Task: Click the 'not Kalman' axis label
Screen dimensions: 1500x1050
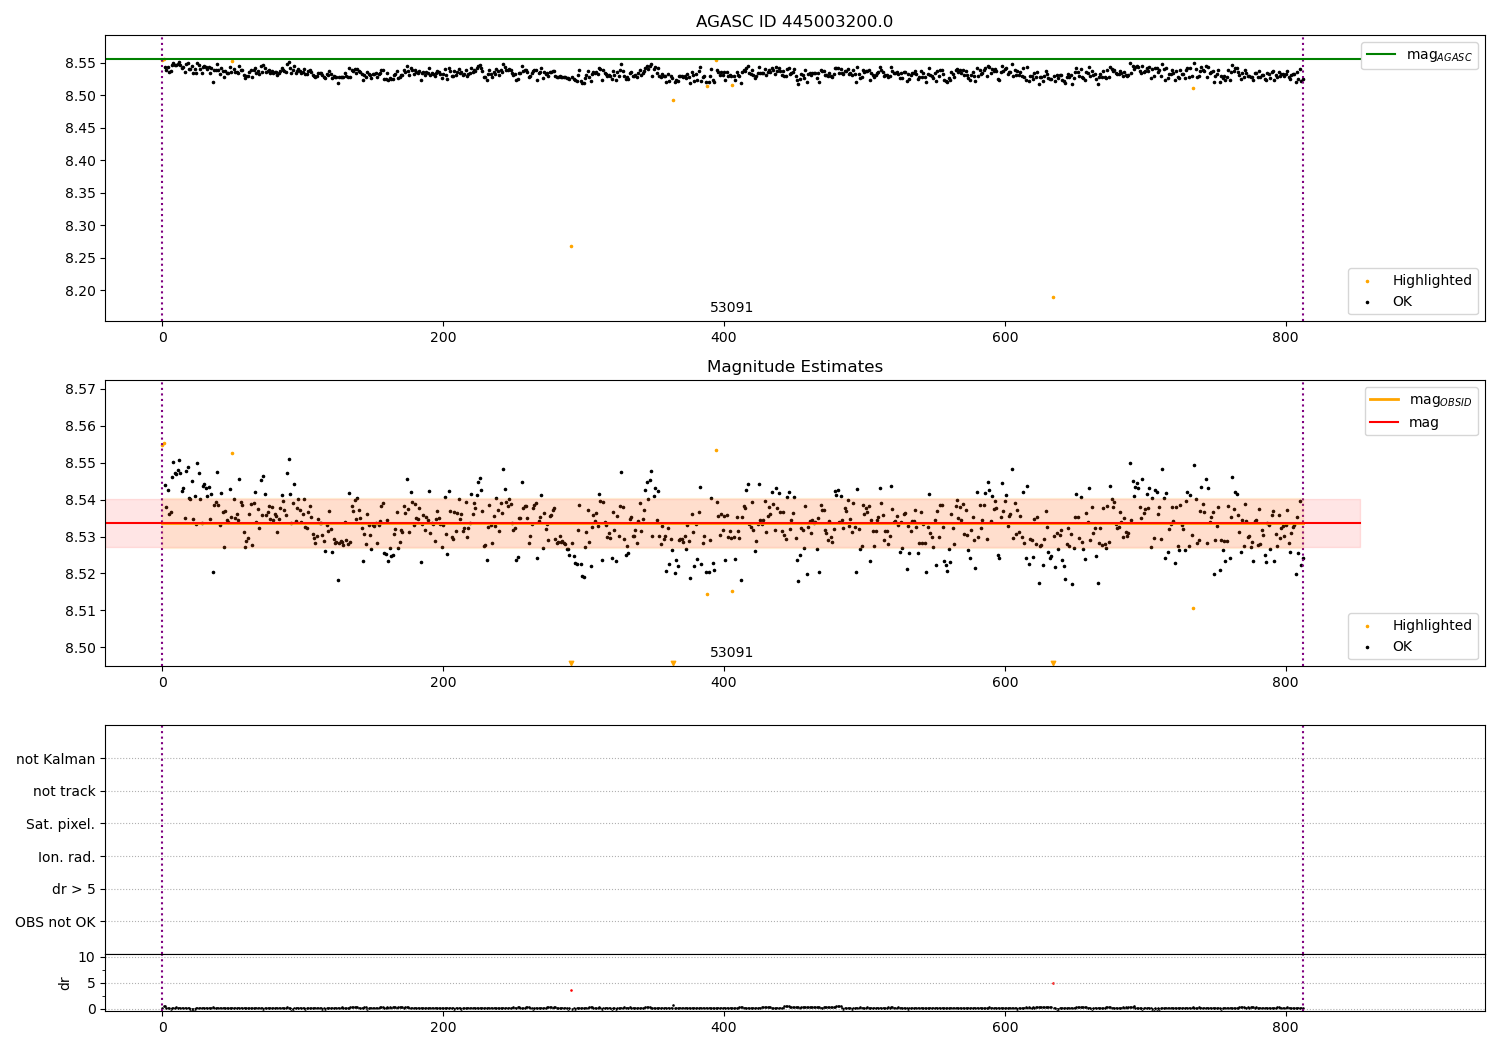Action: [x=56, y=759]
